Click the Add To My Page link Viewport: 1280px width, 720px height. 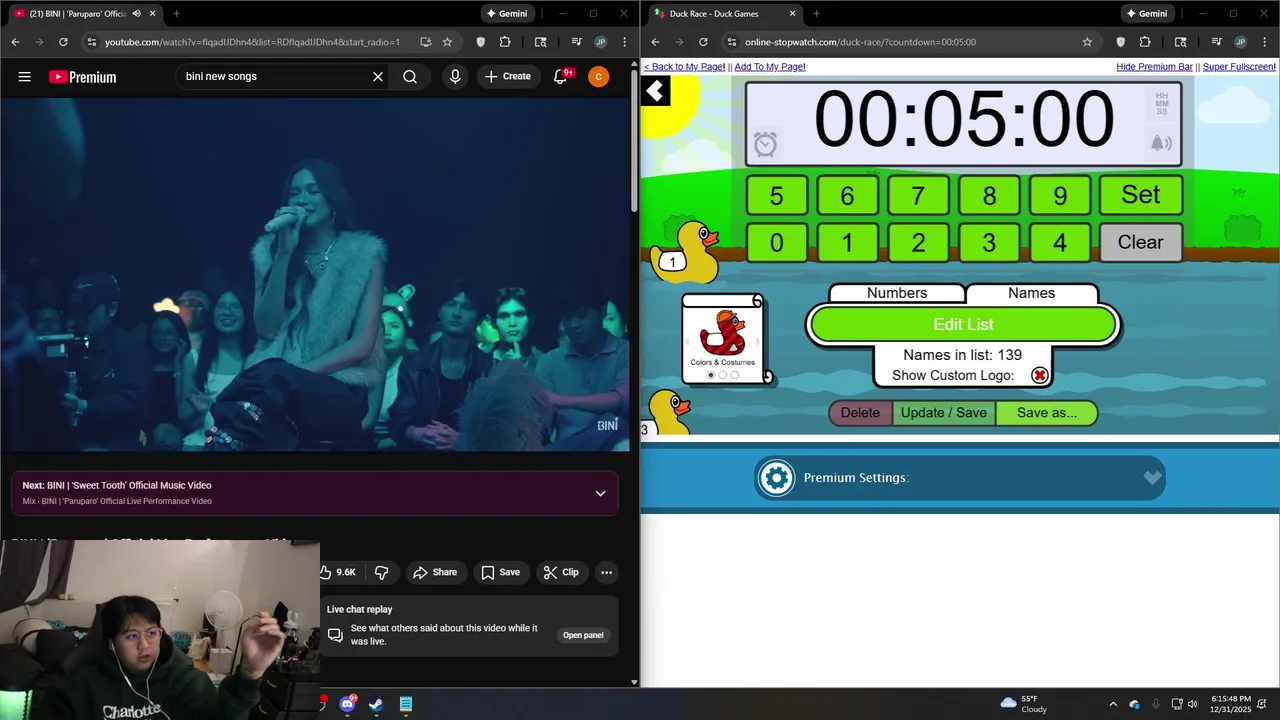tap(770, 67)
